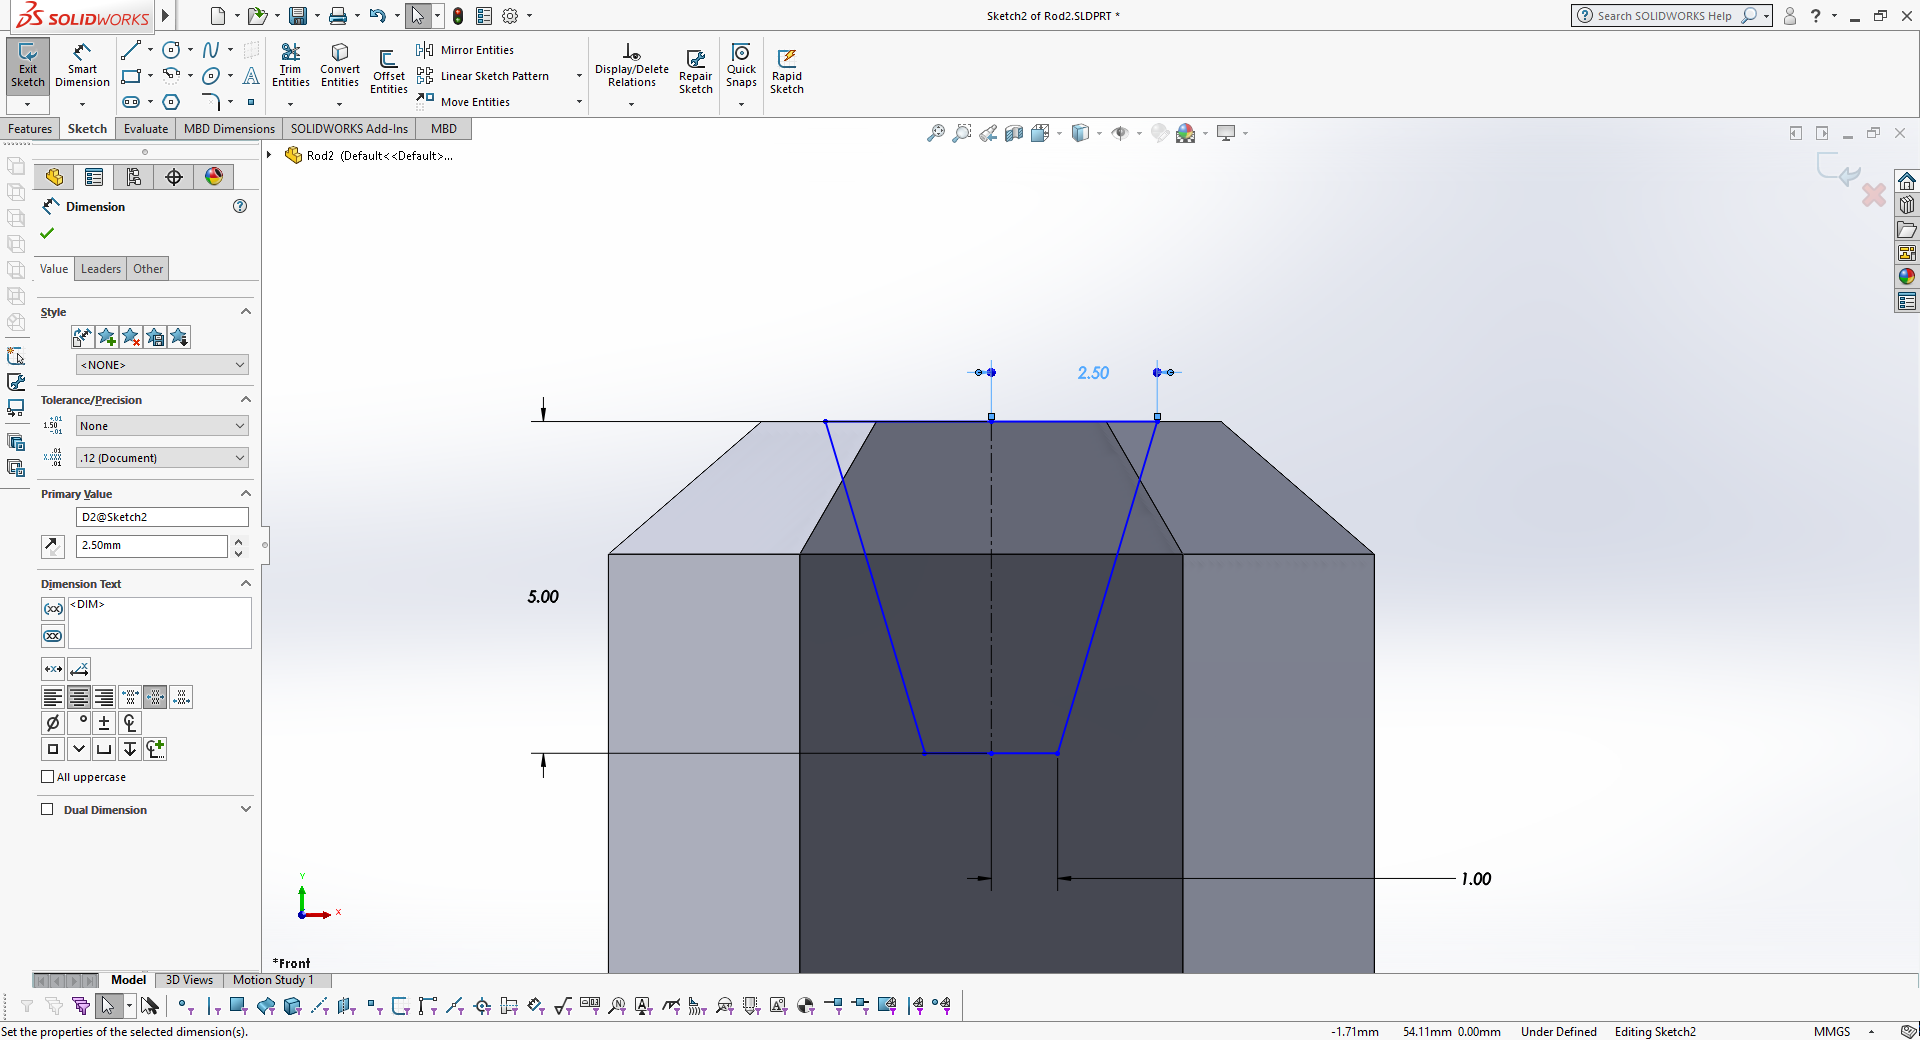1920x1040 pixels.
Task: Click the Move Entities command
Action: 464,102
